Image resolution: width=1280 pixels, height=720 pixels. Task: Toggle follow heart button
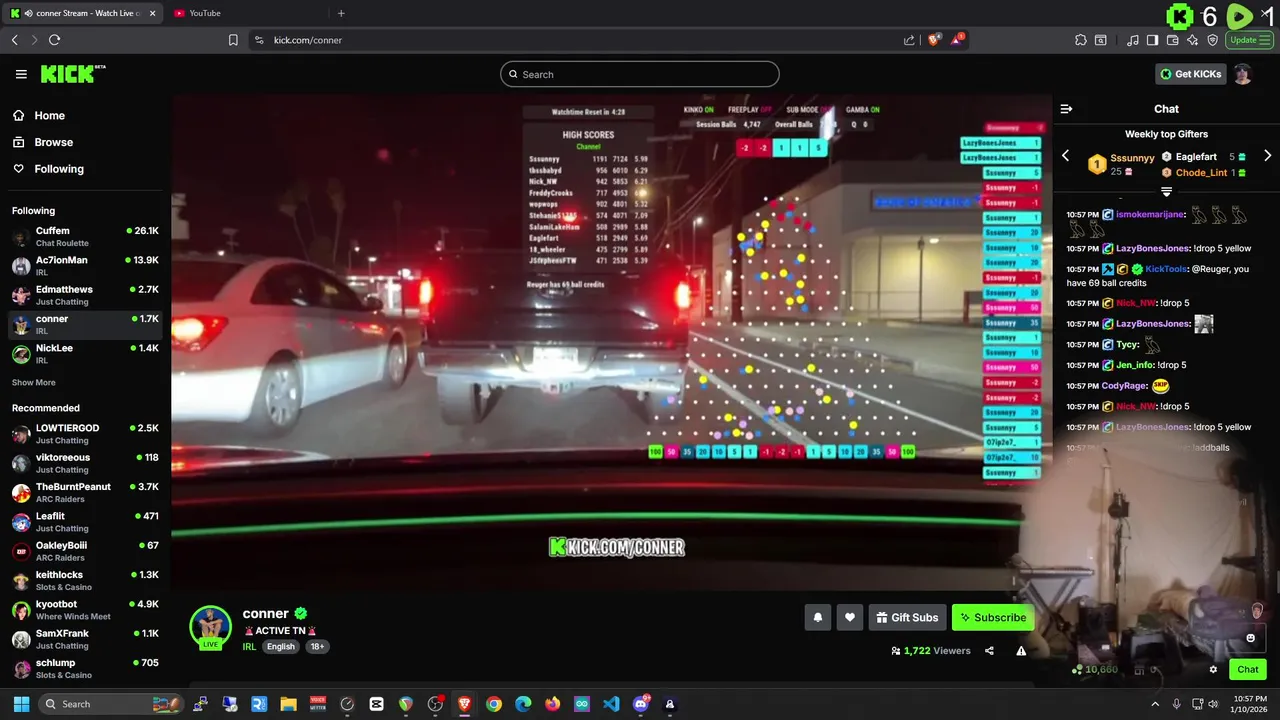[x=849, y=618]
